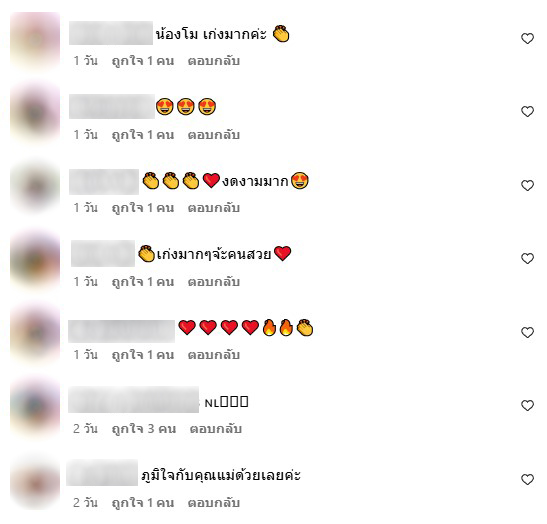The width and height of the screenshot is (547, 524).
Task: Reply to 'ภูมิใจกับคุณแม่ด้วยเลยค่ะ' comment
Action: (x=213, y=503)
